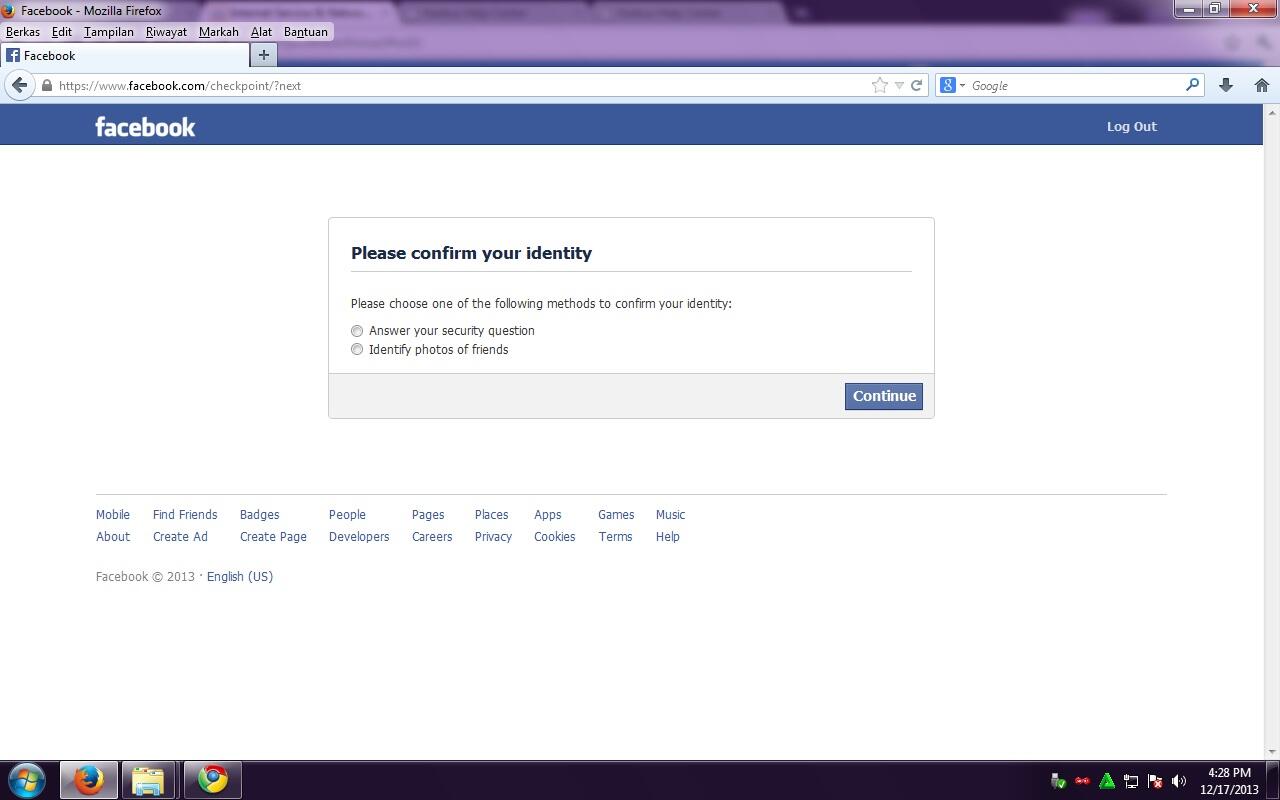1280x800 pixels.
Task: Click the padlock icon in the URL bar
Action: (x=46, y=86)
